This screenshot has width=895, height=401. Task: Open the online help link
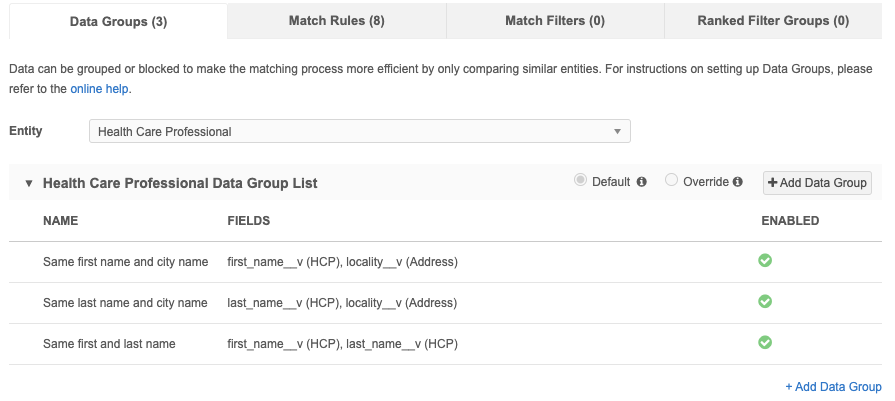point(100,88)
